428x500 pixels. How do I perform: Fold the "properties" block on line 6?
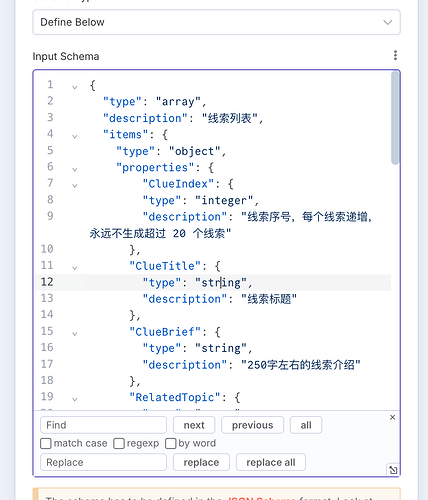pyautogui.click(x=75, y=169)
